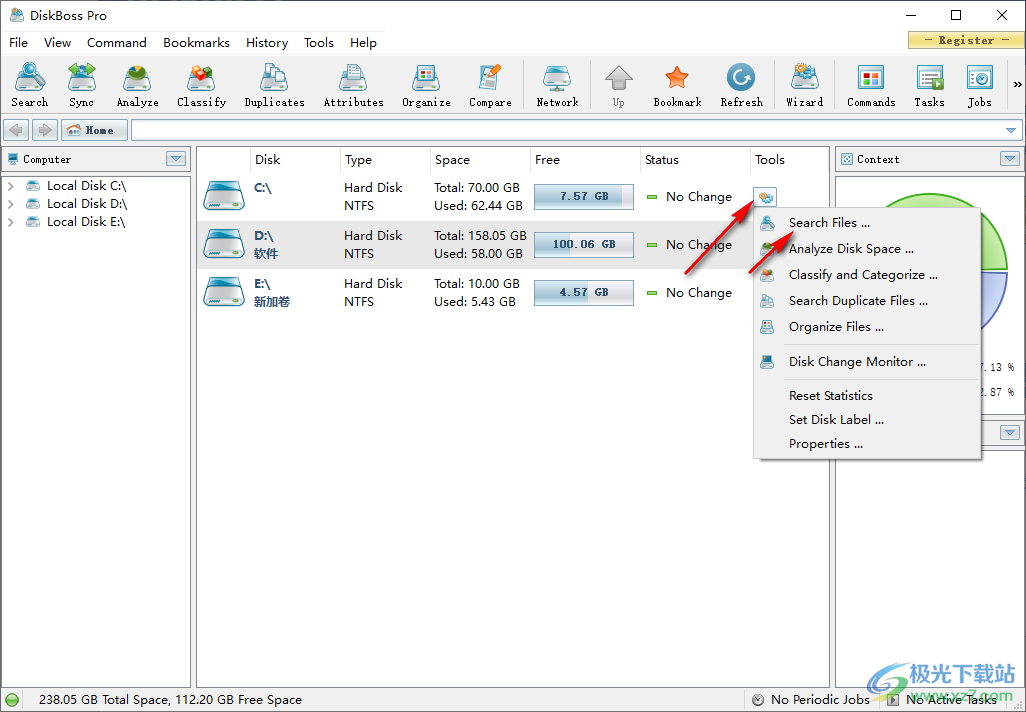
Task: Open the Tasks panel
Action: coord(929,84)
